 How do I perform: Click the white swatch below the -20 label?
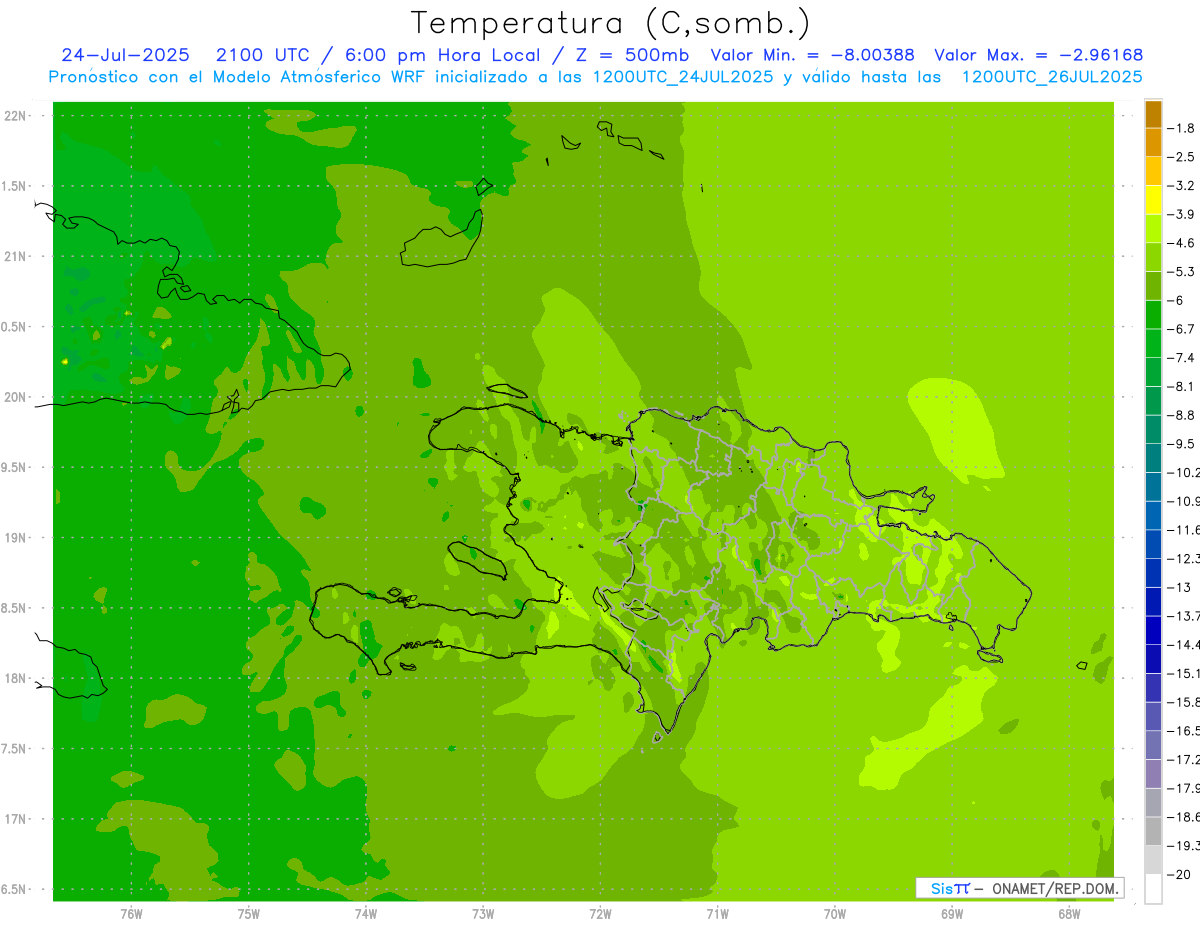[1153, 888]
